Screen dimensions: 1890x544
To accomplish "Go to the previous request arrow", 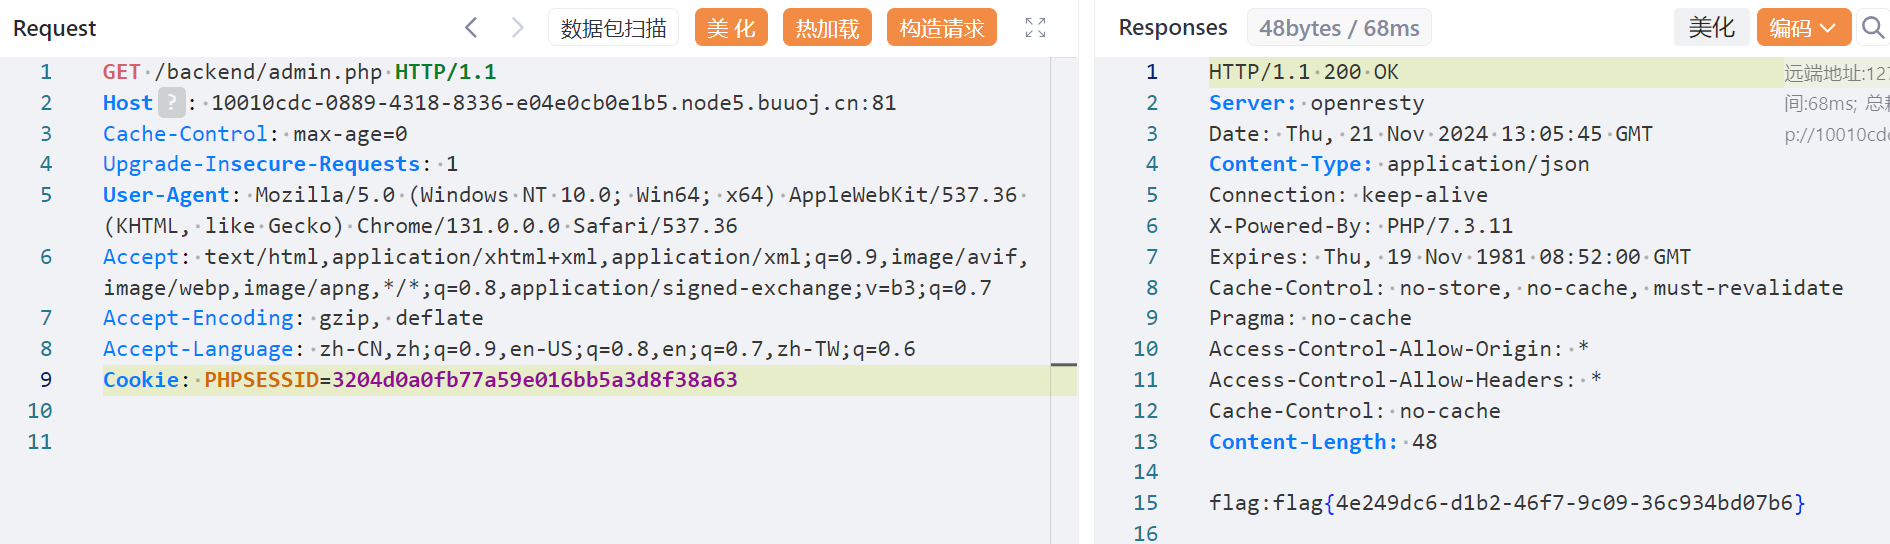I will point(471,28).
